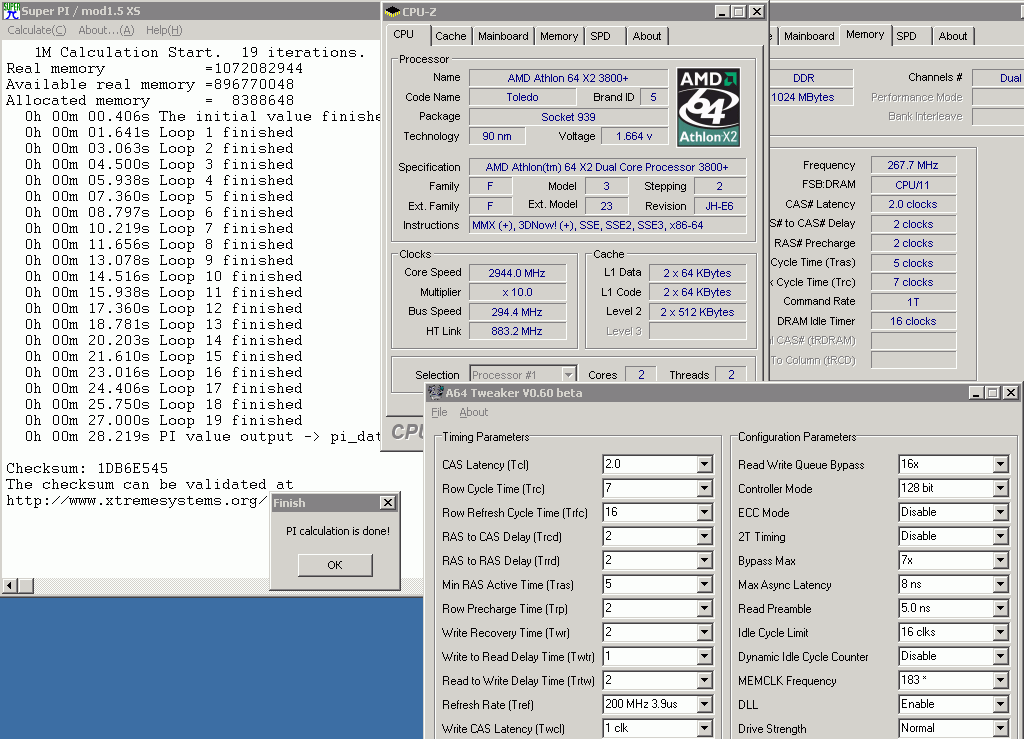The width and height of the screenshot is (1024, 739).
Task: Click the Instructions value field in CPU-Z
Action: (607, 225)
